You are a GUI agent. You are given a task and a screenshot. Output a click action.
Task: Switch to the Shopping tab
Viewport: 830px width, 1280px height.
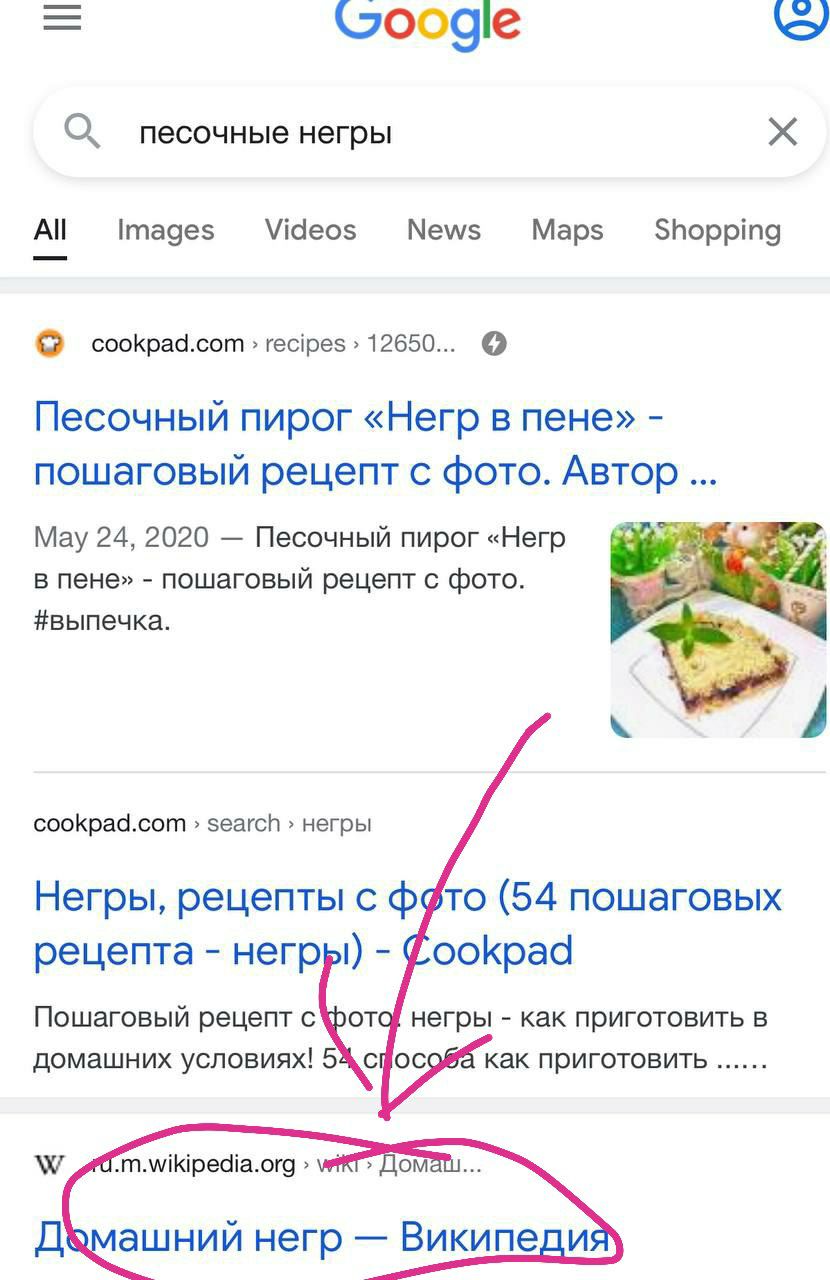(x=718, y=230)
